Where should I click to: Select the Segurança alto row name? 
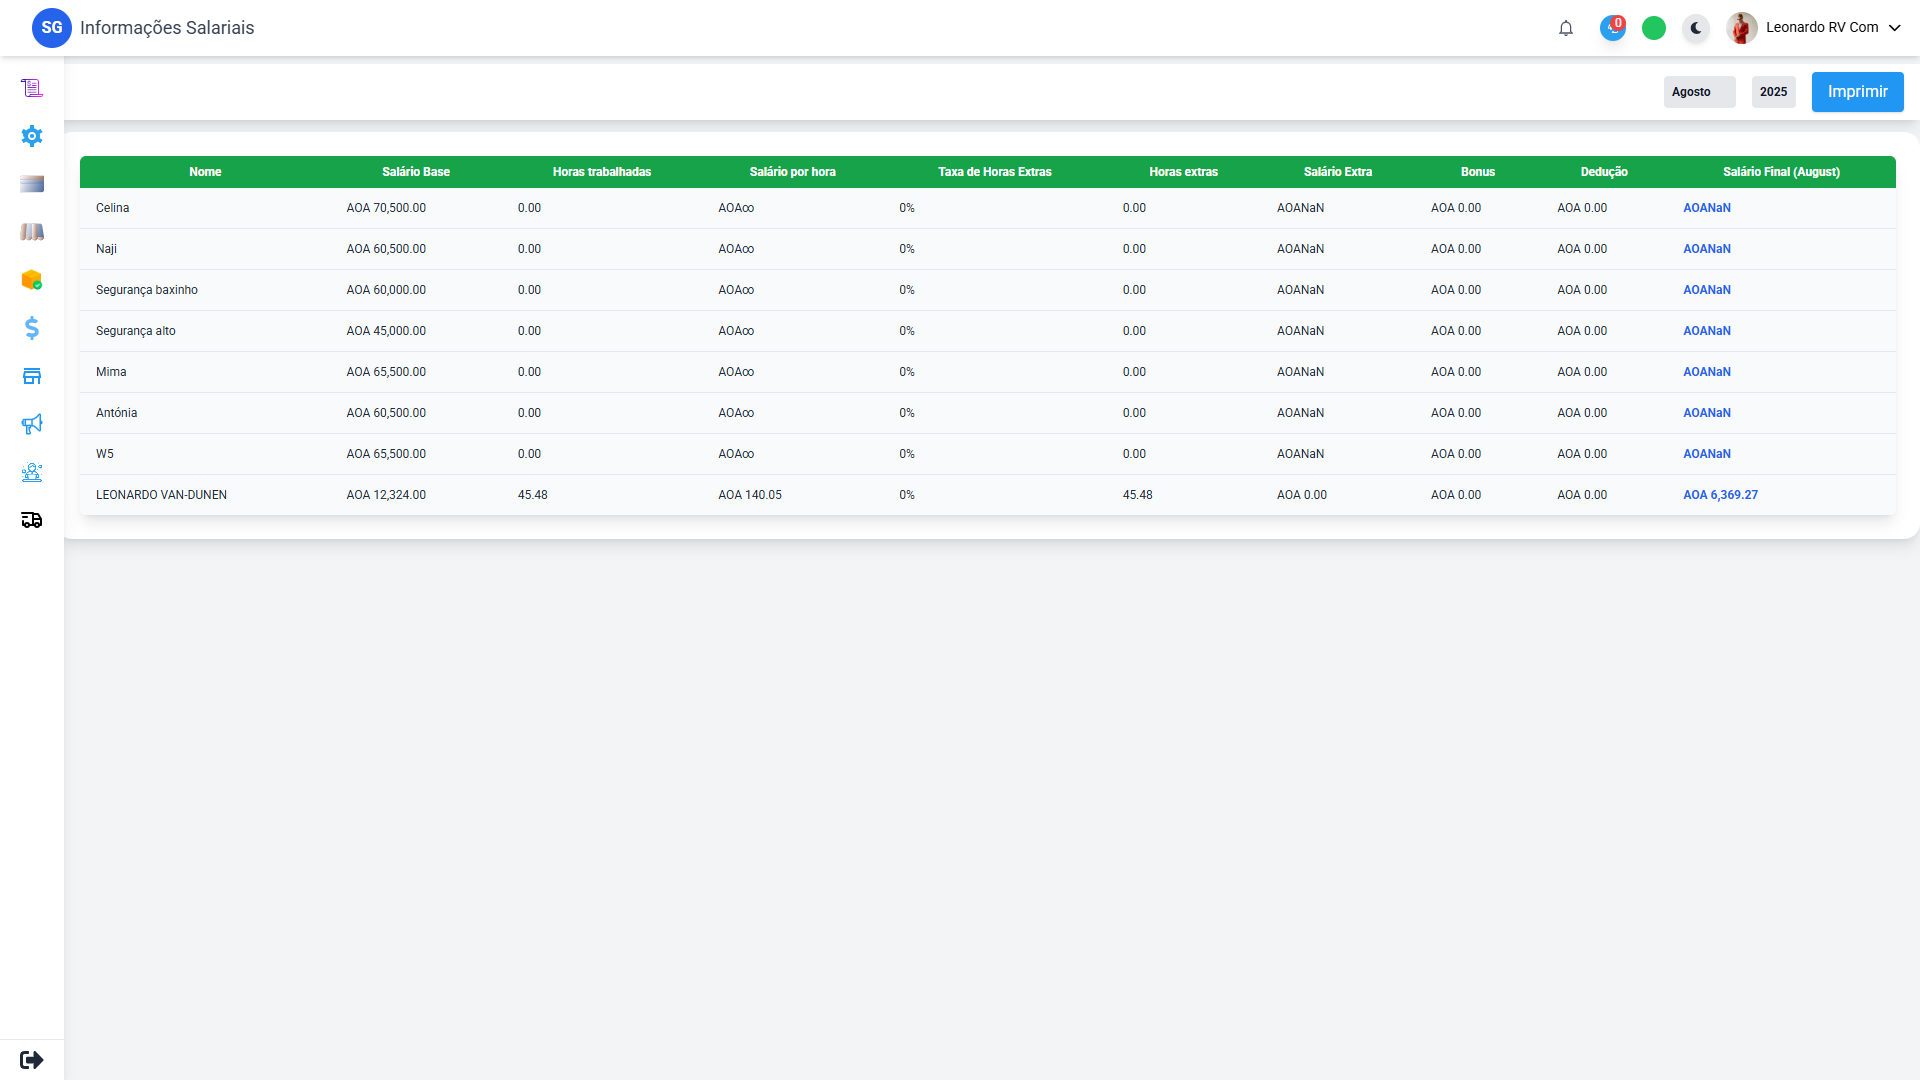coord(135,331)
